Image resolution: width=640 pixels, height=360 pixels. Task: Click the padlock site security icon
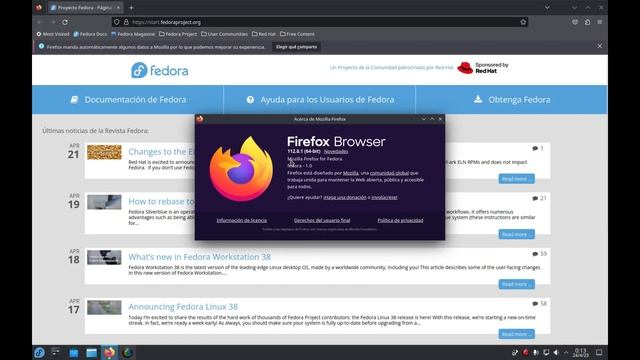[x=126, y=22]
